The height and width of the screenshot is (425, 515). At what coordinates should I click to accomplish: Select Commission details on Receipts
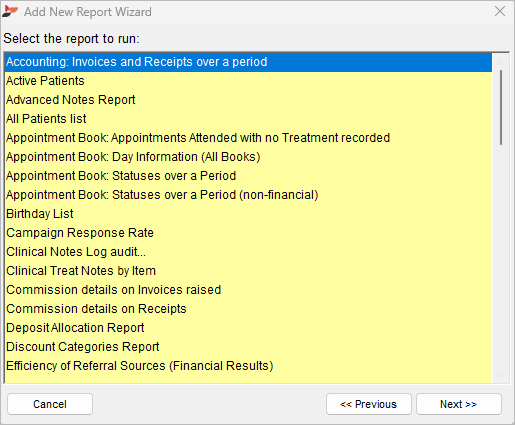[x=248, y=309]
